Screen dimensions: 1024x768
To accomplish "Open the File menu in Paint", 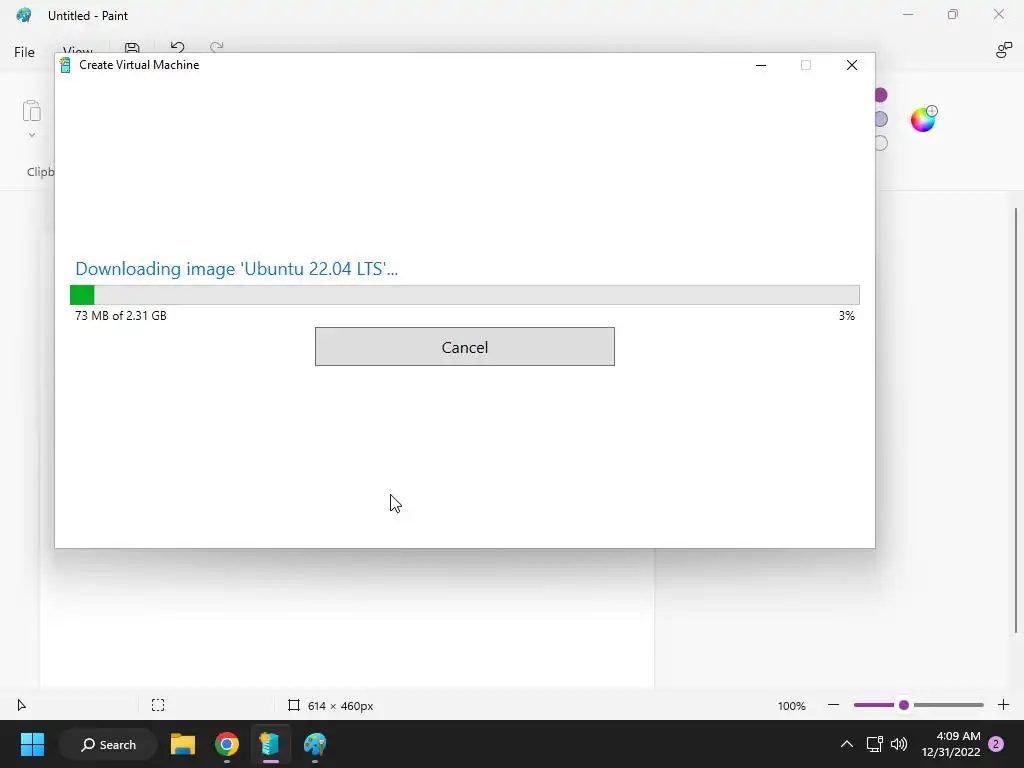I will [24, 52].
